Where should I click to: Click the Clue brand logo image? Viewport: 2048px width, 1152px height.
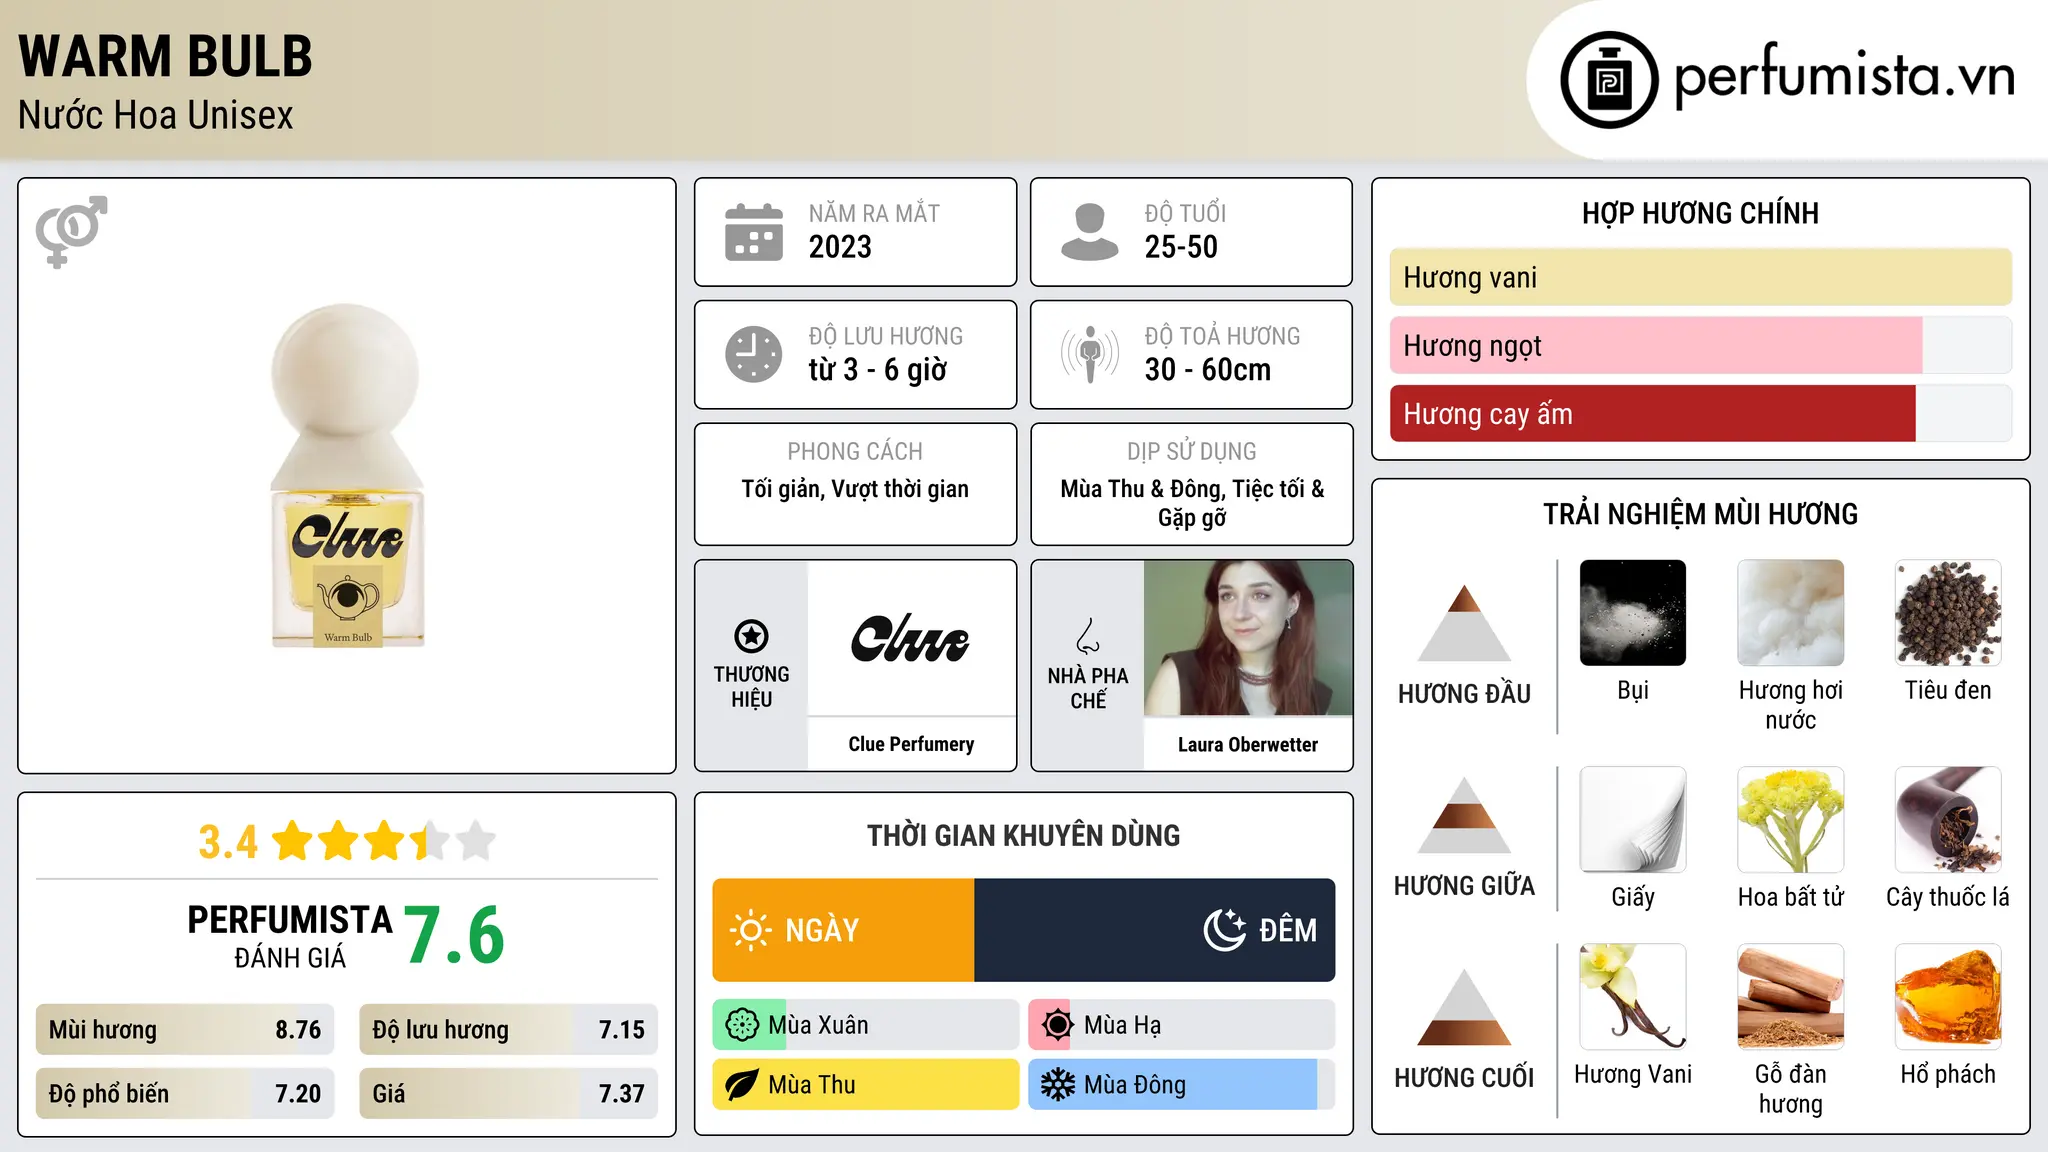pos(911,638)
